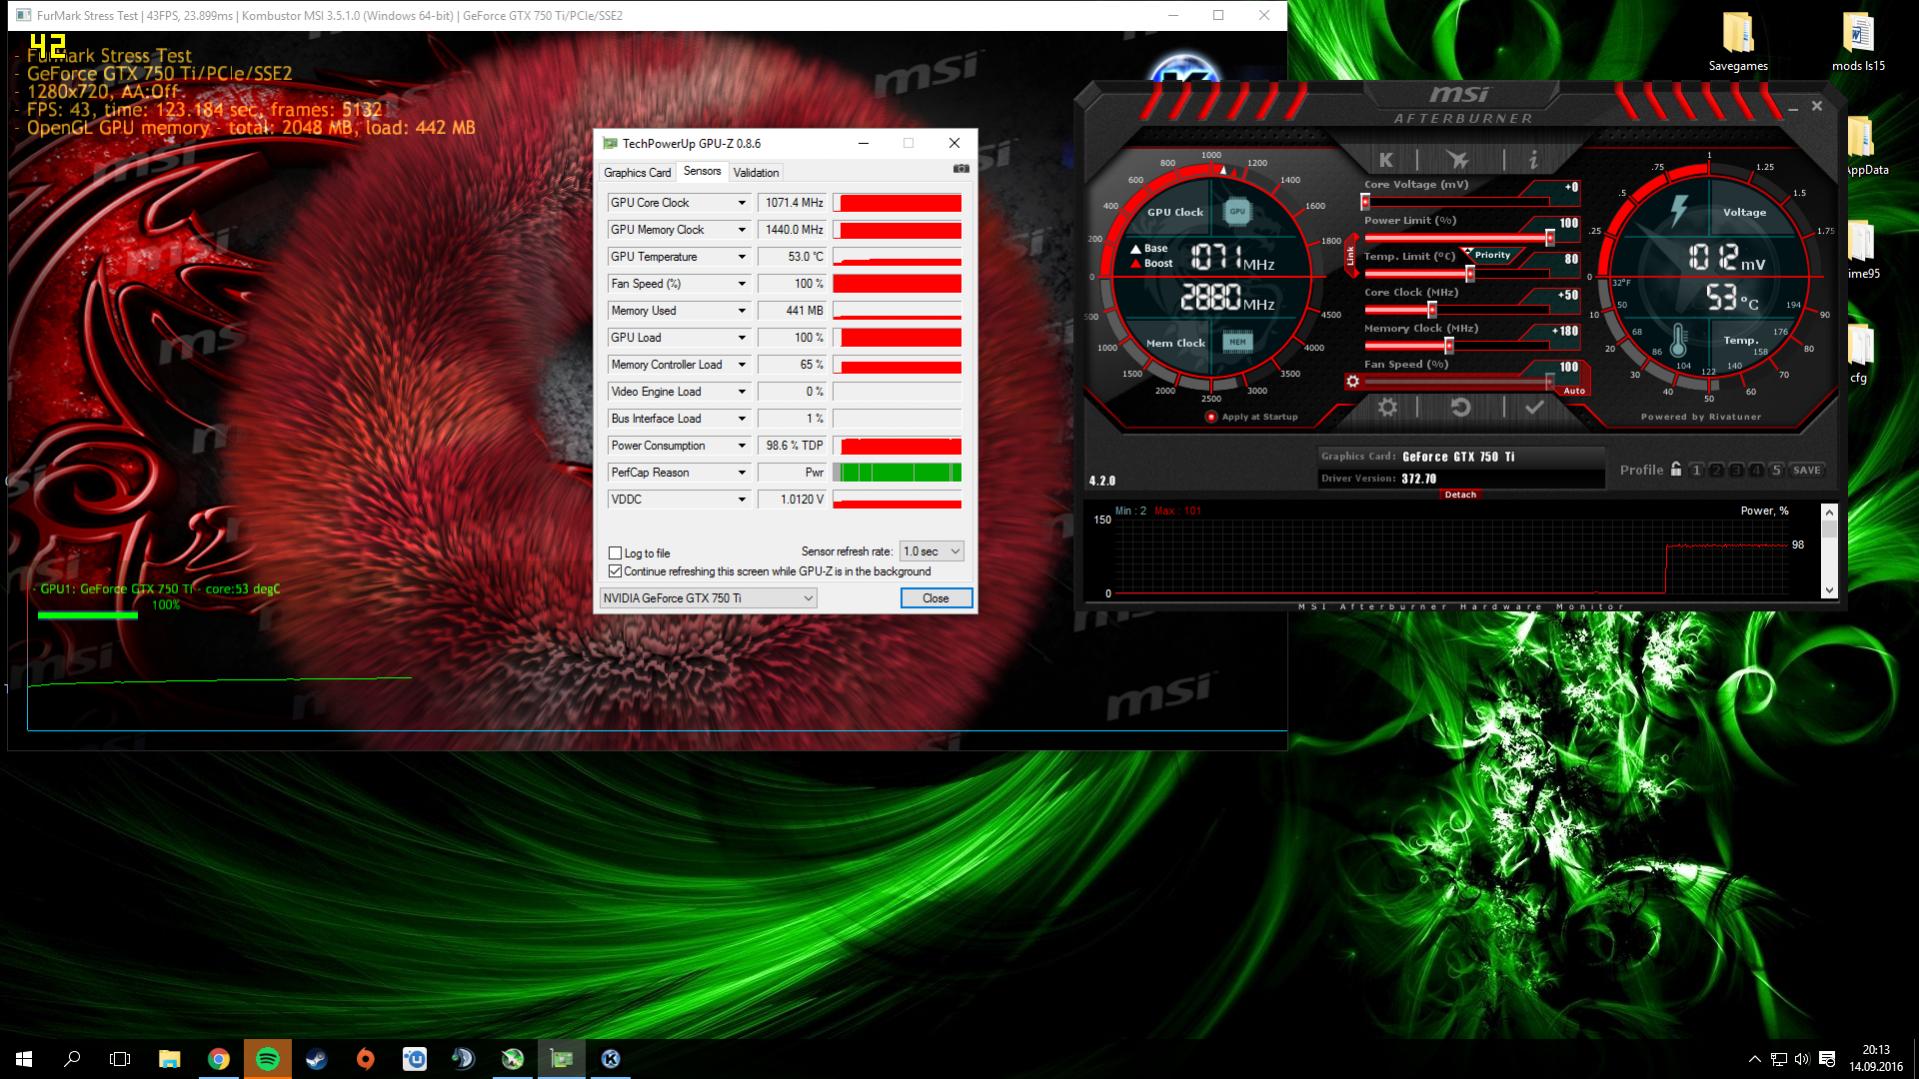Open Windows Start menu
This screenshot has width=1919, height=1079.
tap(24, 1059)
